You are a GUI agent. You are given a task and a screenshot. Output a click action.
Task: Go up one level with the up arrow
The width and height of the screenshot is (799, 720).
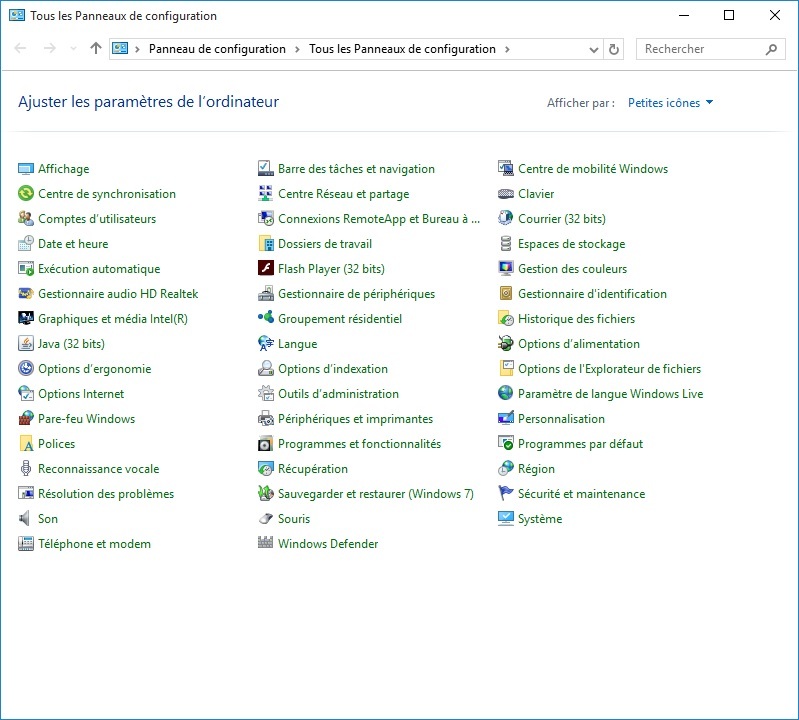[96, 48]
